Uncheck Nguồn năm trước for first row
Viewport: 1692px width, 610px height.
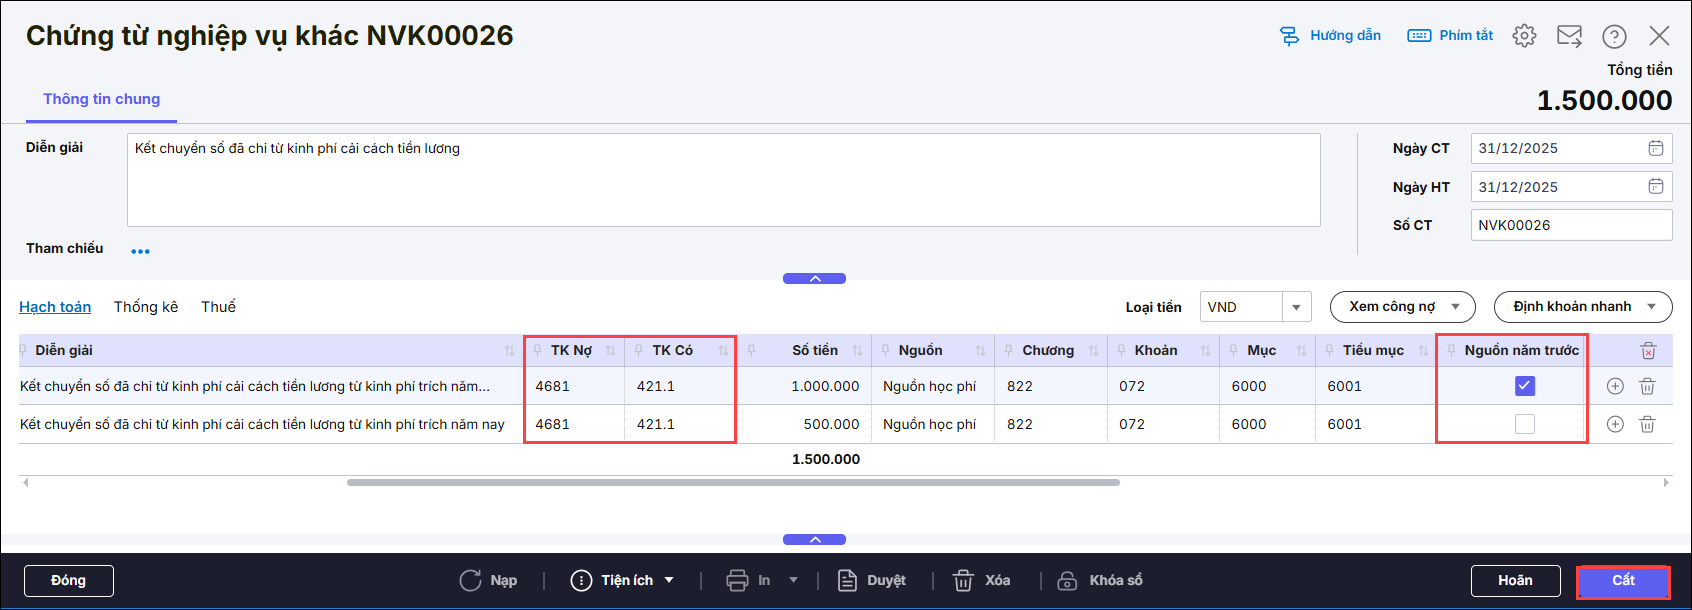[1525, 386]
